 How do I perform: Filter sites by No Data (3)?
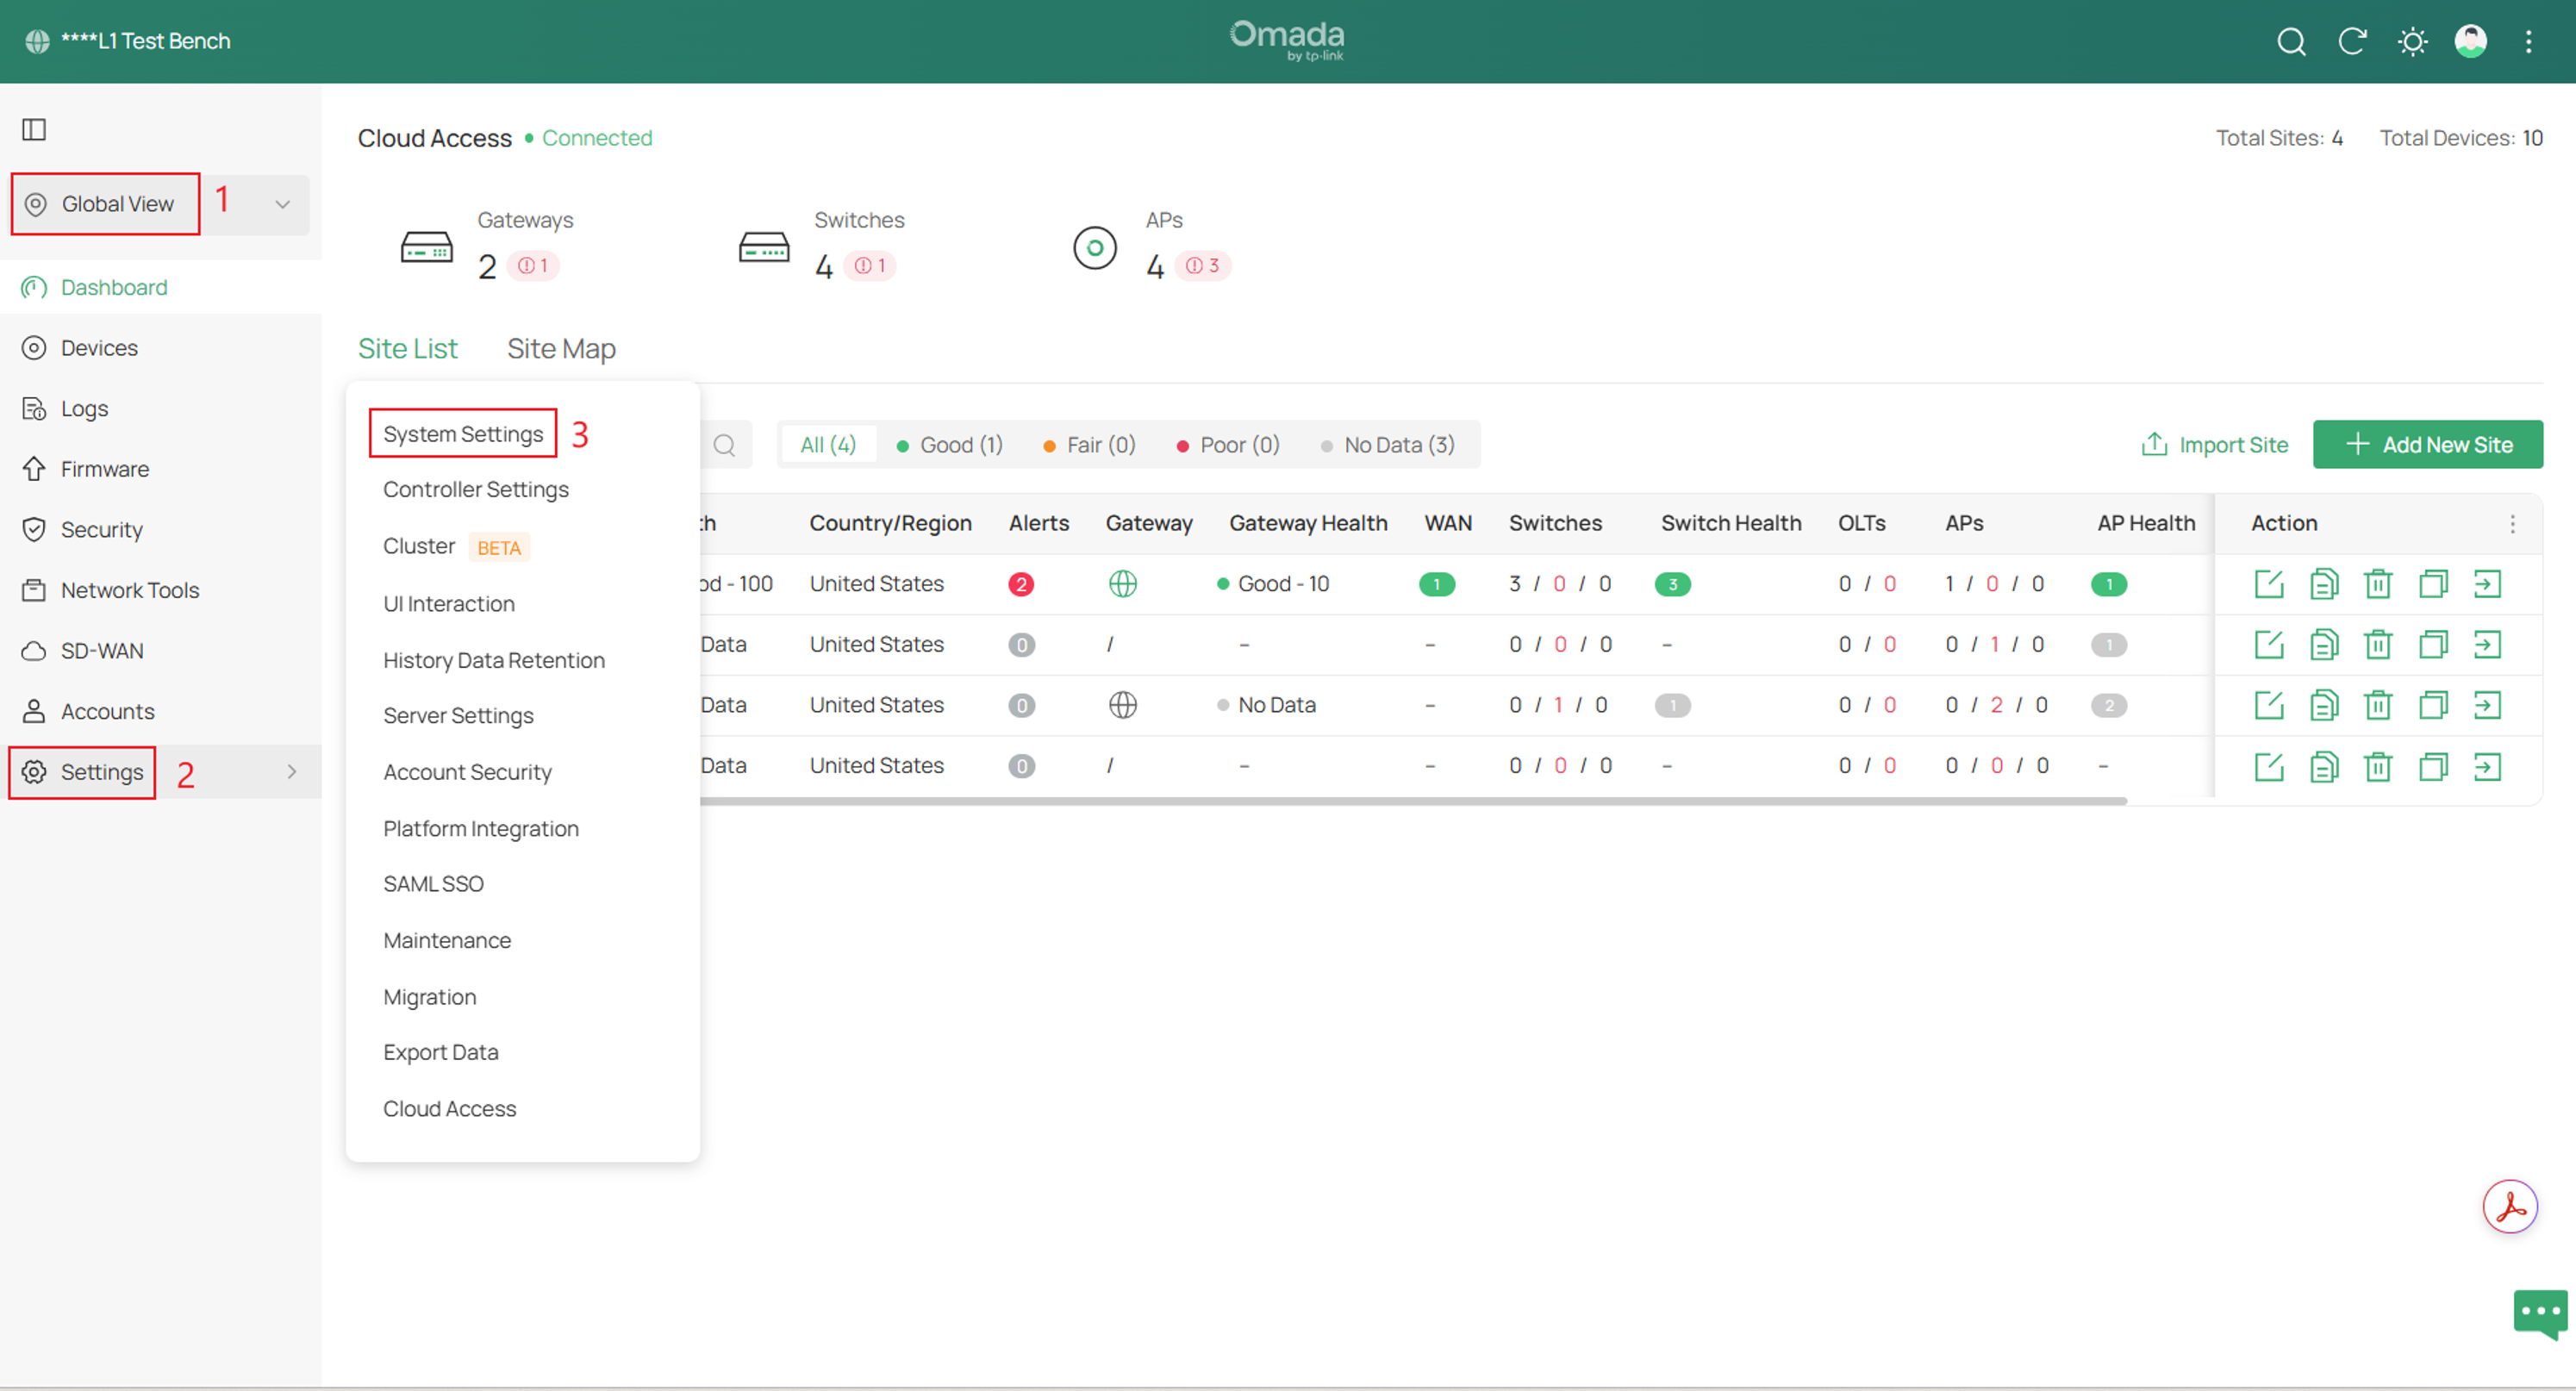tap(1388, 445)
